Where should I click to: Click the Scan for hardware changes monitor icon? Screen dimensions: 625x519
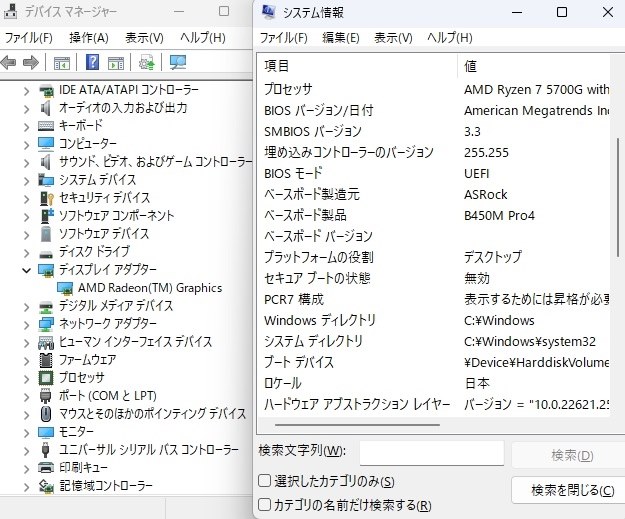pos(177,63)
